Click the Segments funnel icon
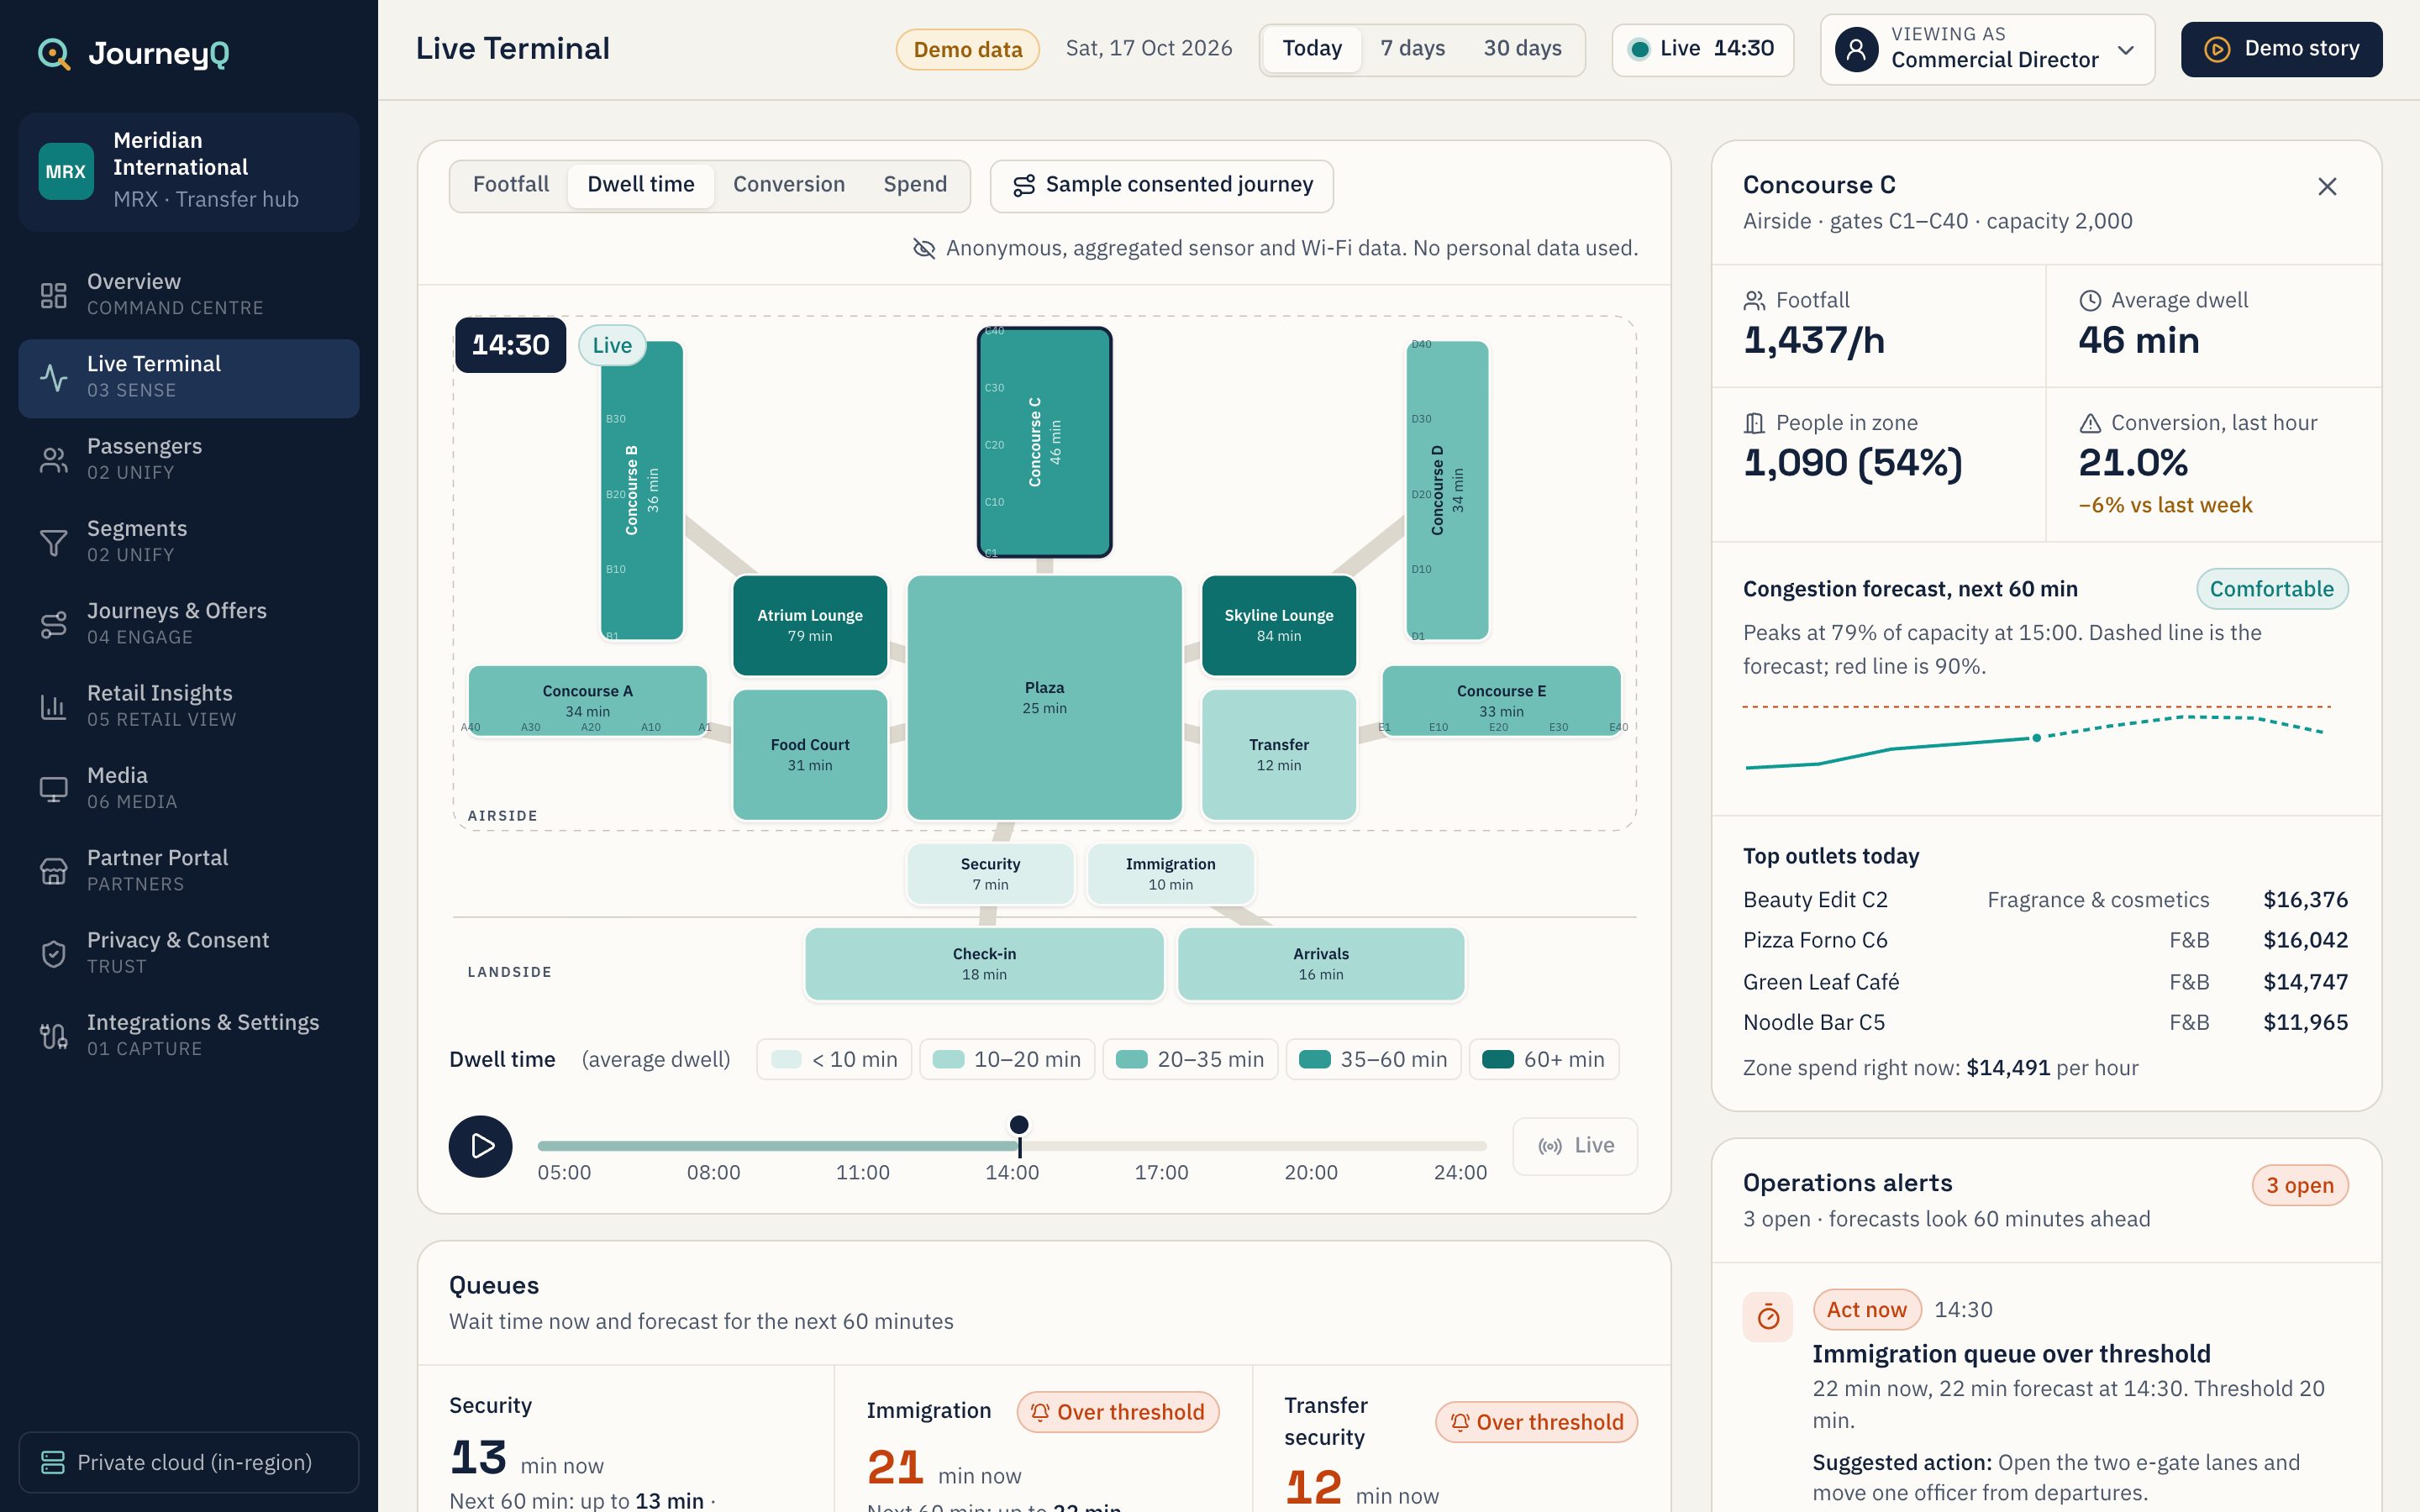 (x=53, y=542)
